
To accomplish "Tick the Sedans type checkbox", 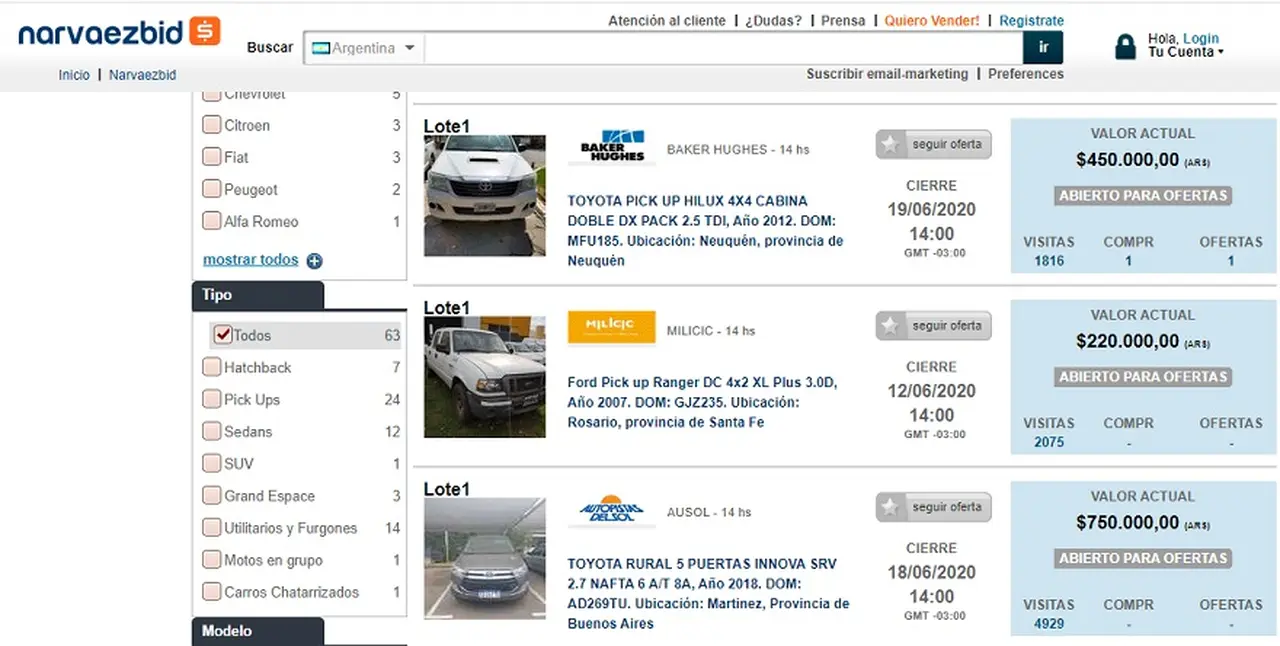I will (x=211, y=431).
